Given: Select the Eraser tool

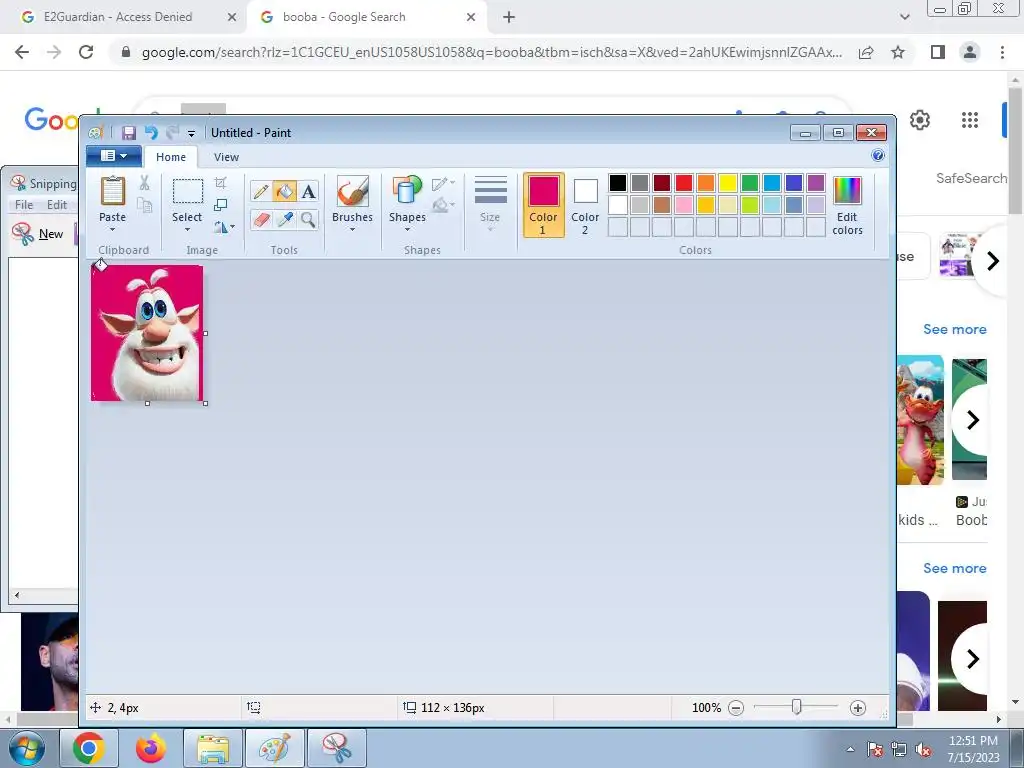Looking at the screenshot, I should (261, 219).
